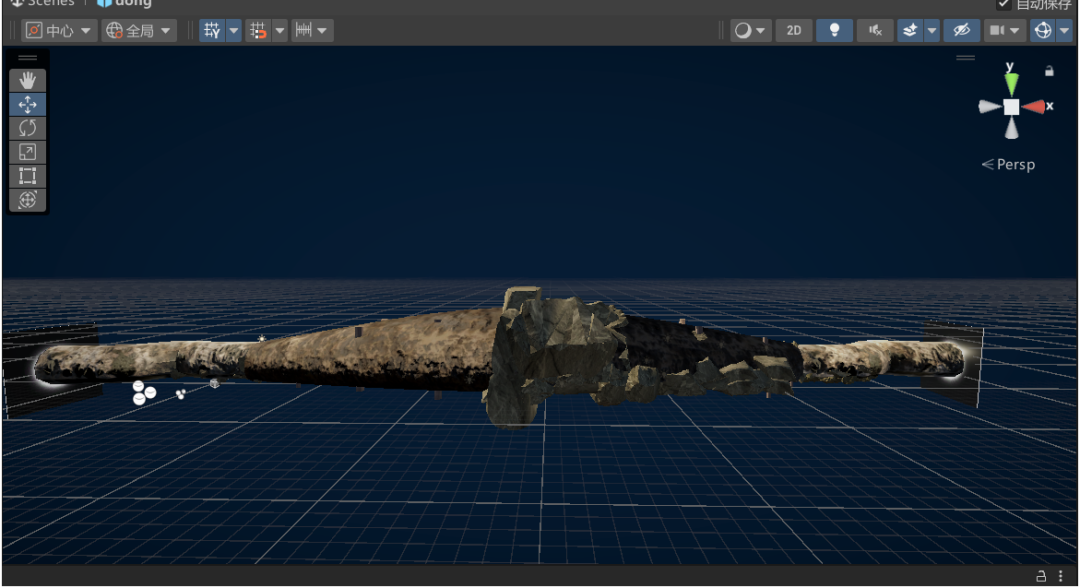Toggle scene lighting with the bulb icon
Screen dimensions: 1080x588
[834, 30]
